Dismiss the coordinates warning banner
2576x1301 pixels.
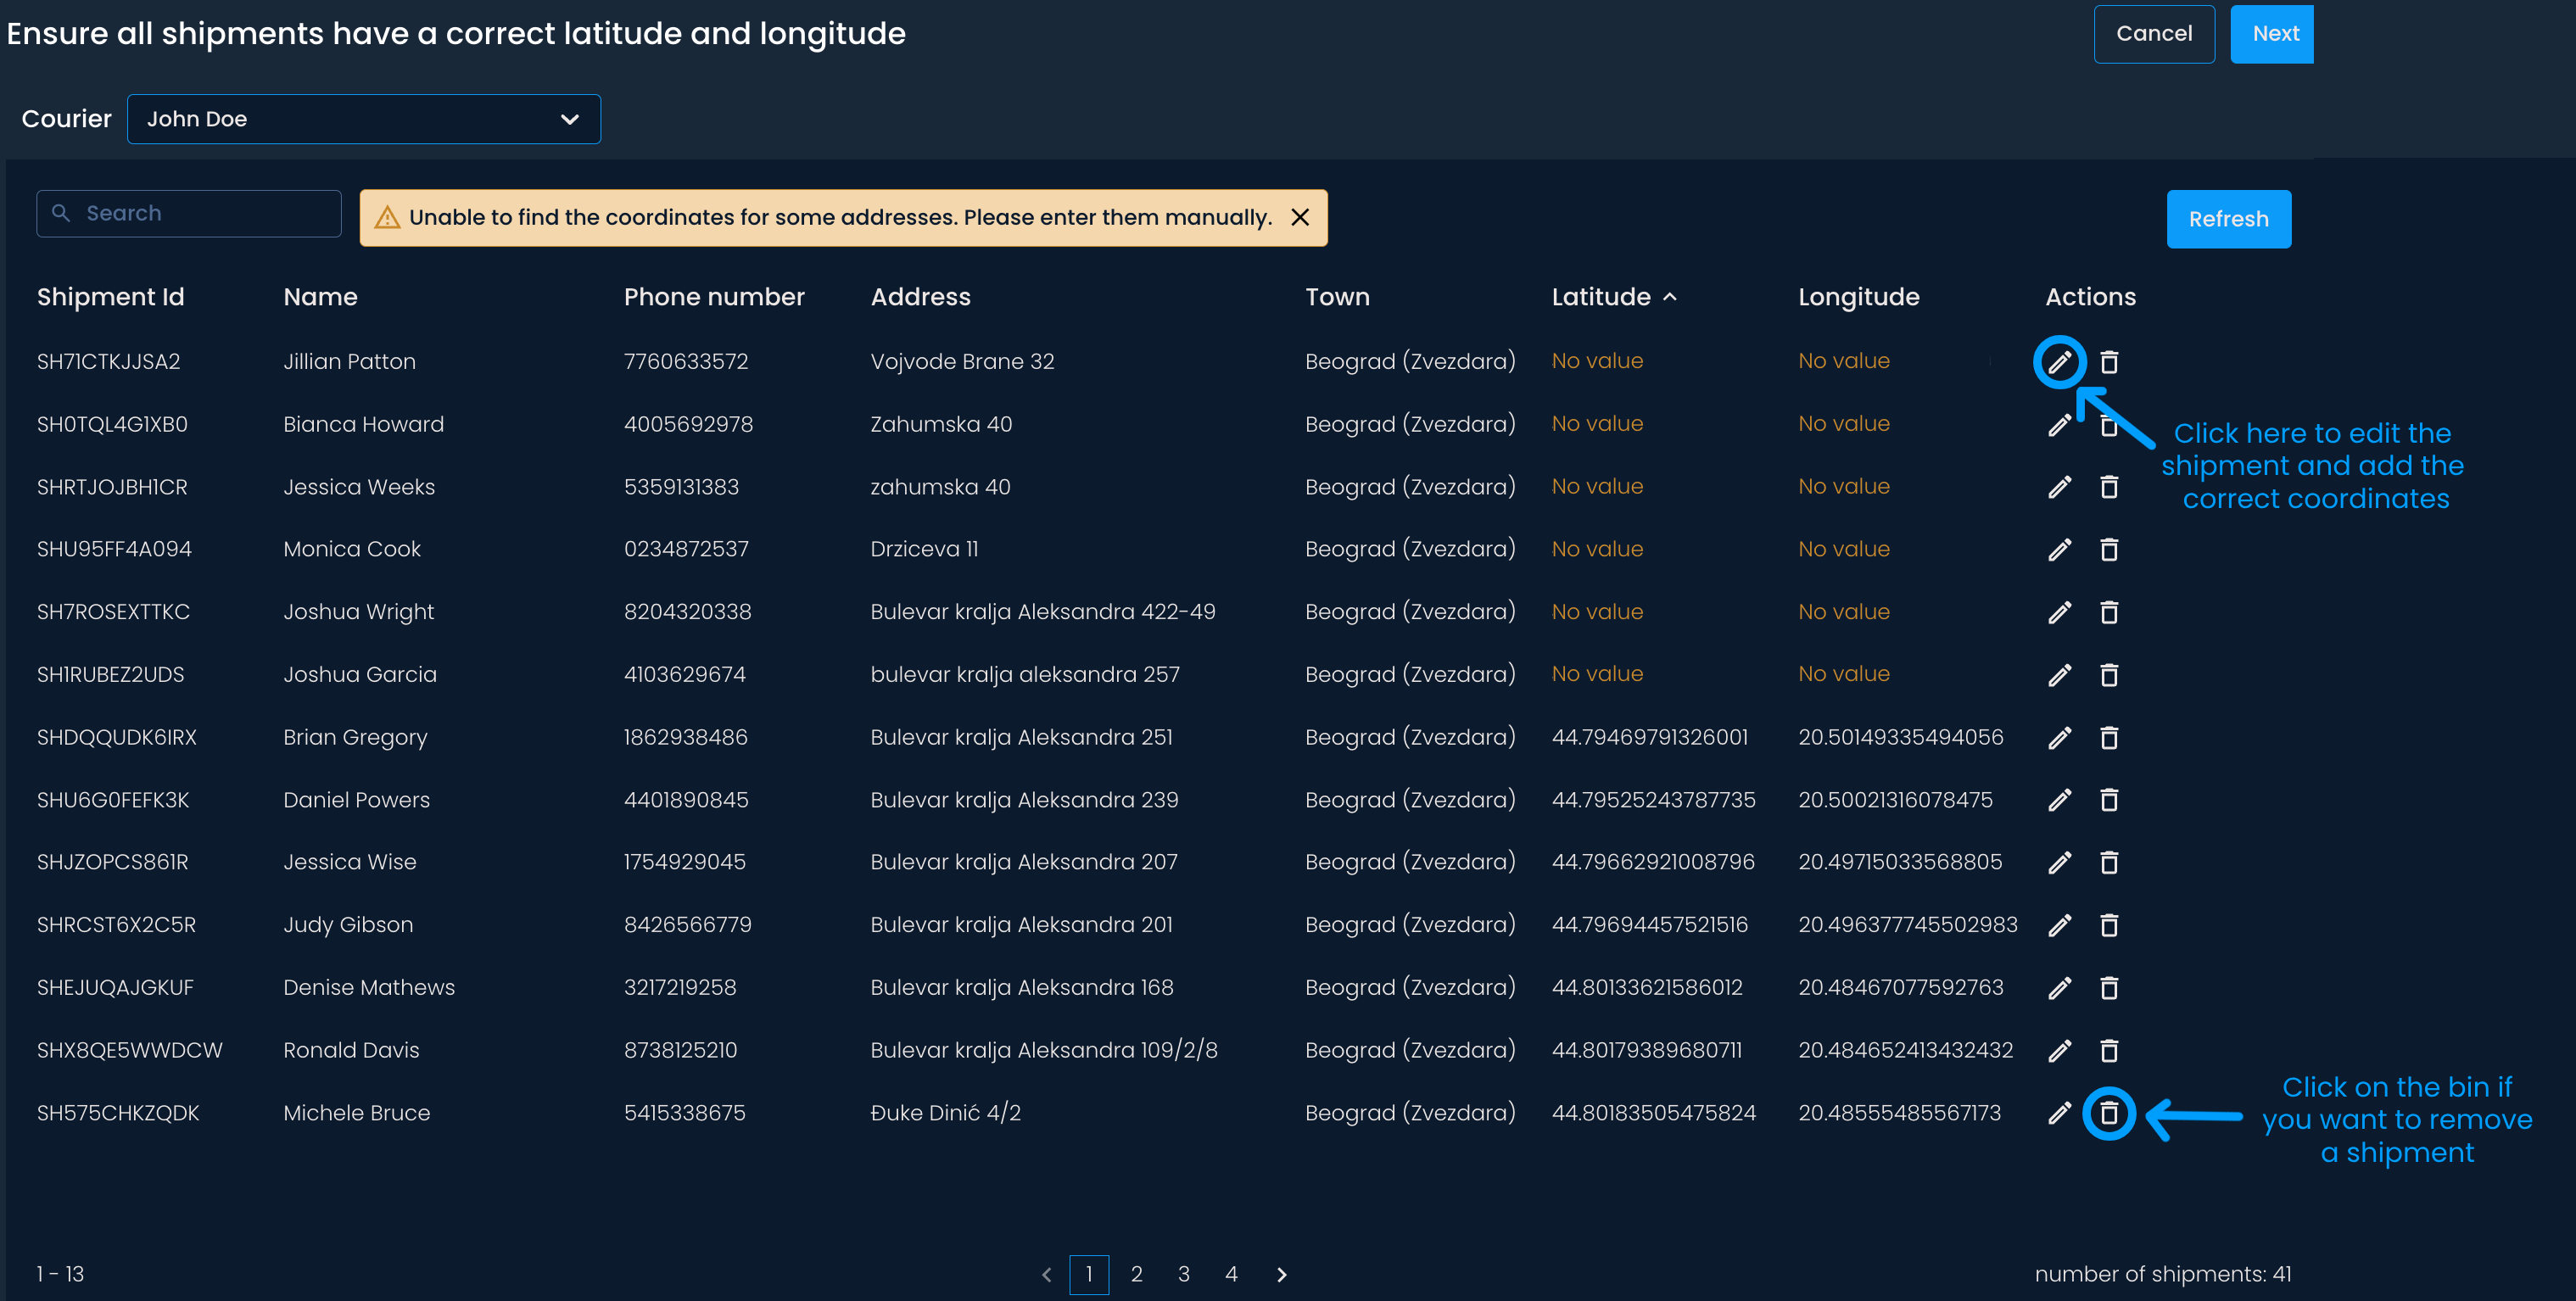point(1300,217)
